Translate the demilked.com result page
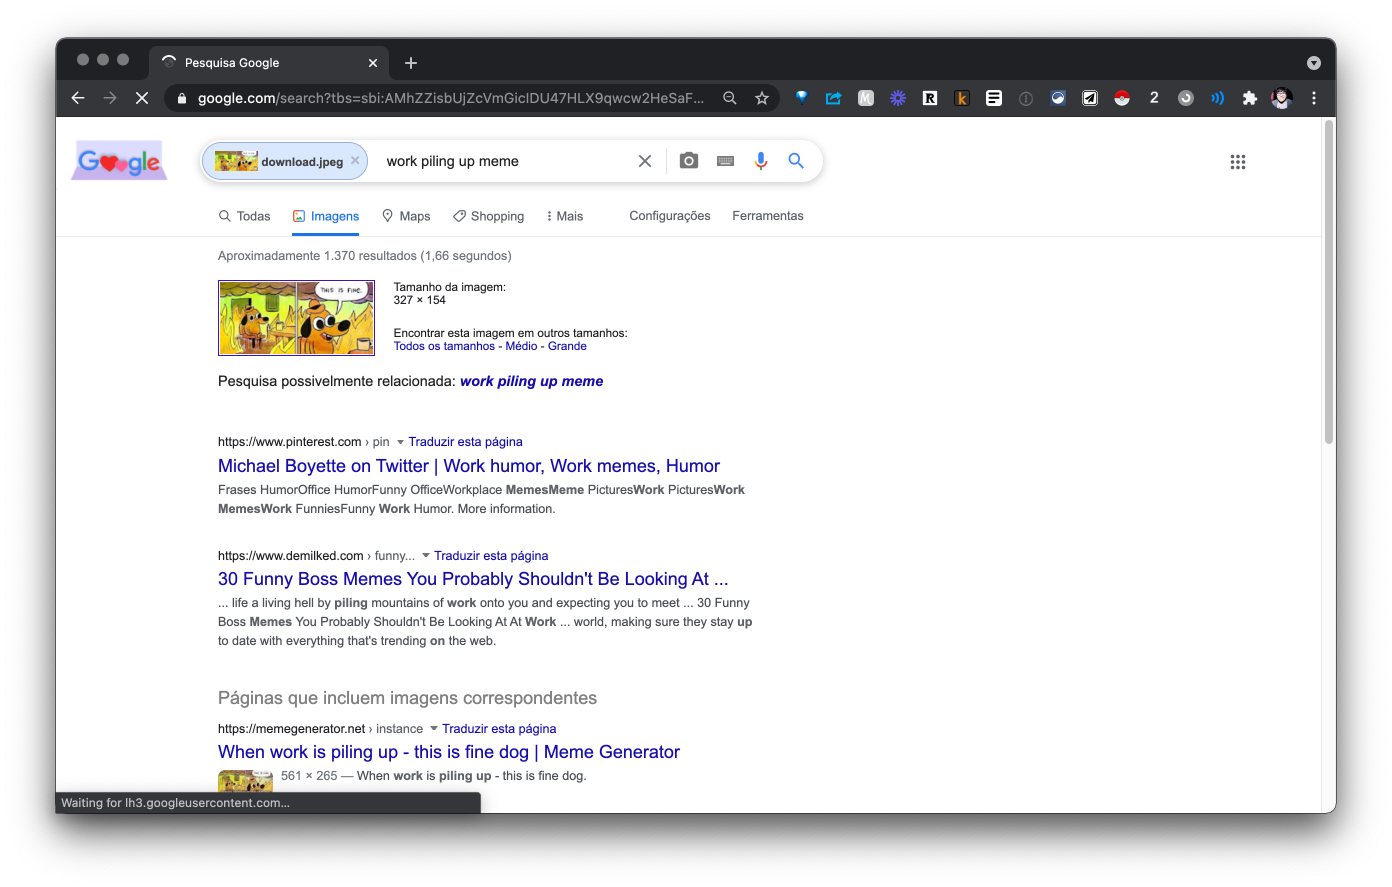Image resolution: width=1392 pixels, height=887 pixels. coord(491,556)
